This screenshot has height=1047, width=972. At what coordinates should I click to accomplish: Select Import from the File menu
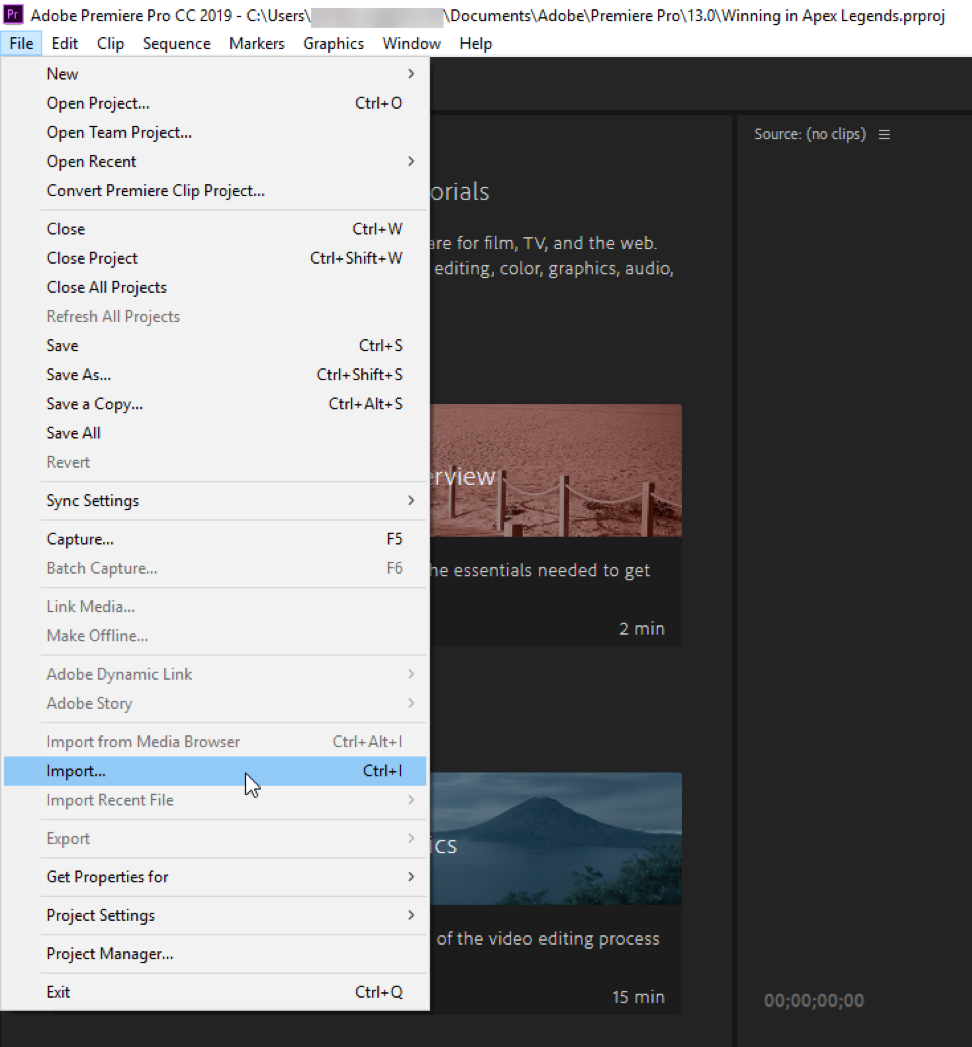76,771
